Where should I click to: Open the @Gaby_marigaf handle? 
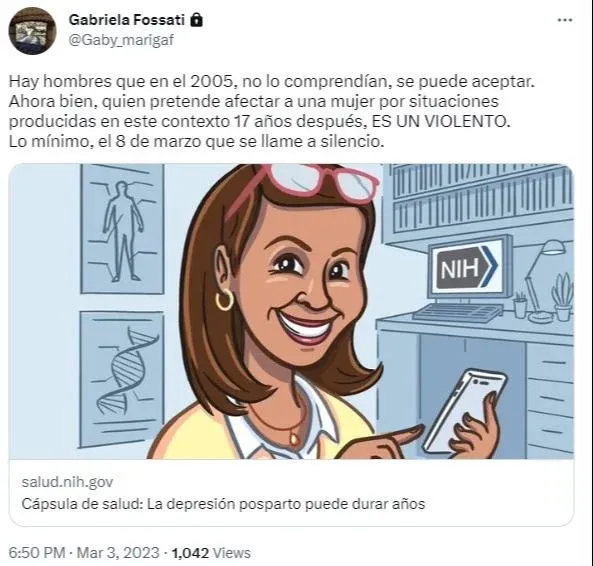(x=121, y=40)
